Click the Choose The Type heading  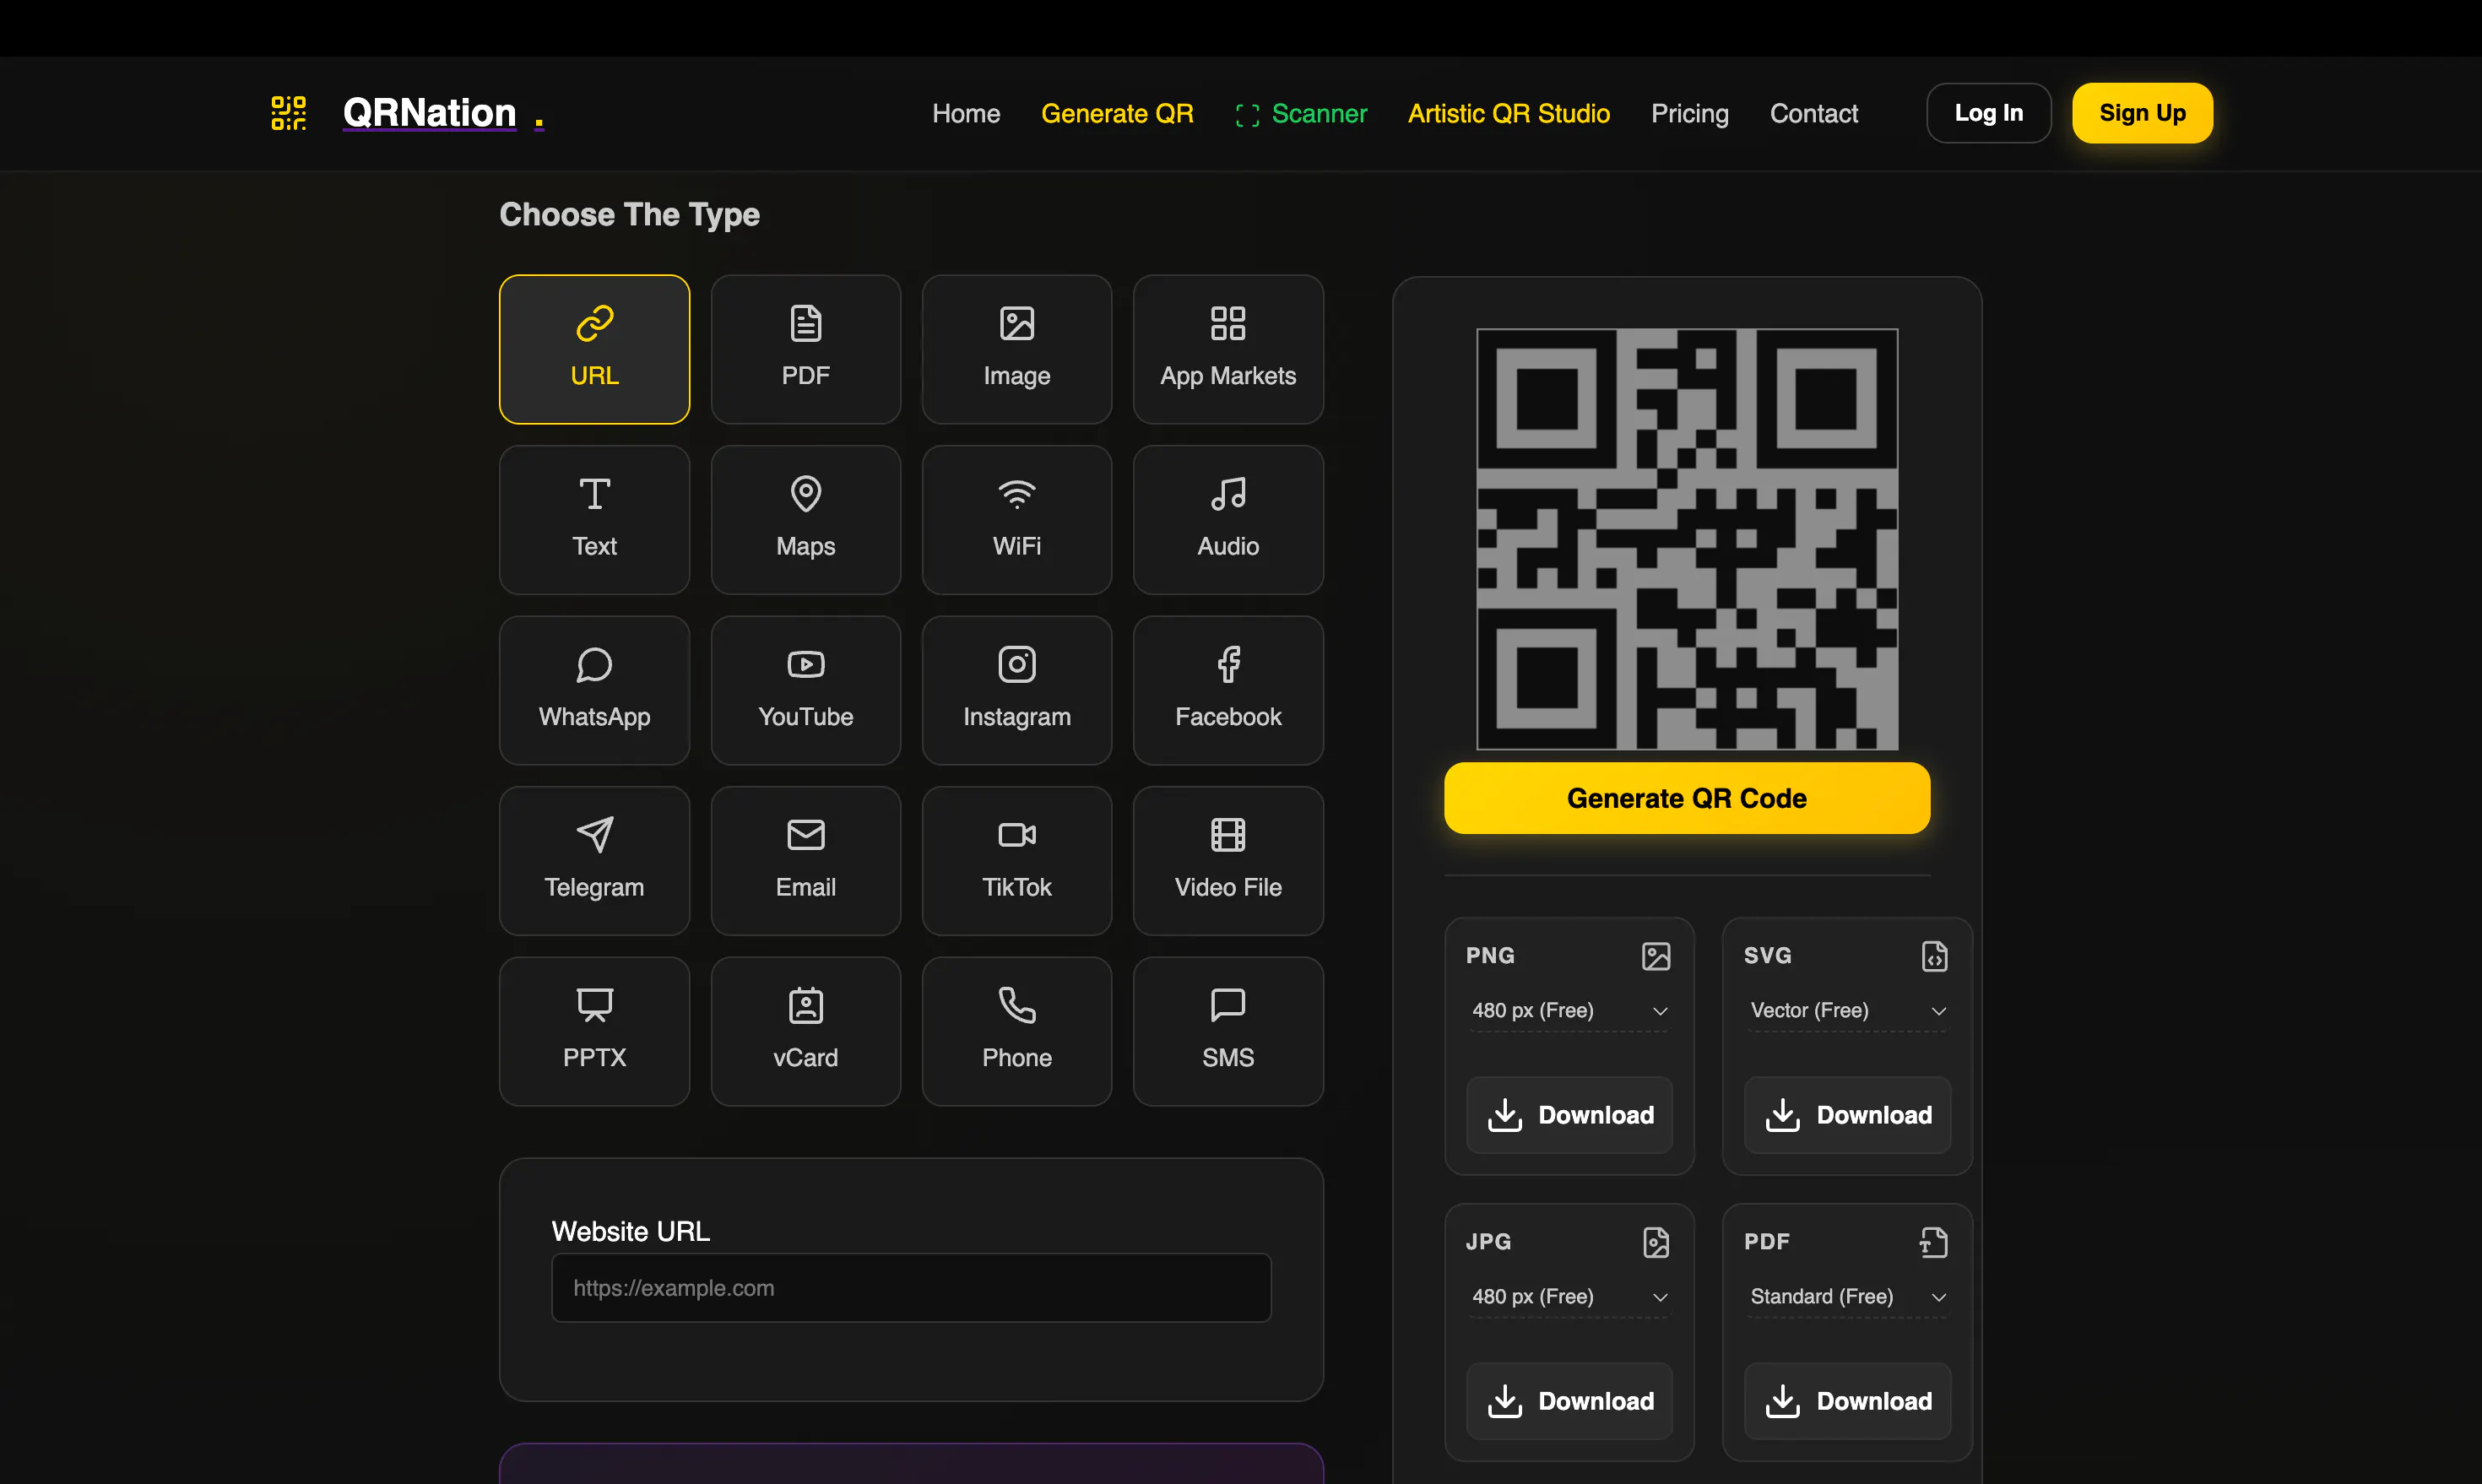coord(630,214)
